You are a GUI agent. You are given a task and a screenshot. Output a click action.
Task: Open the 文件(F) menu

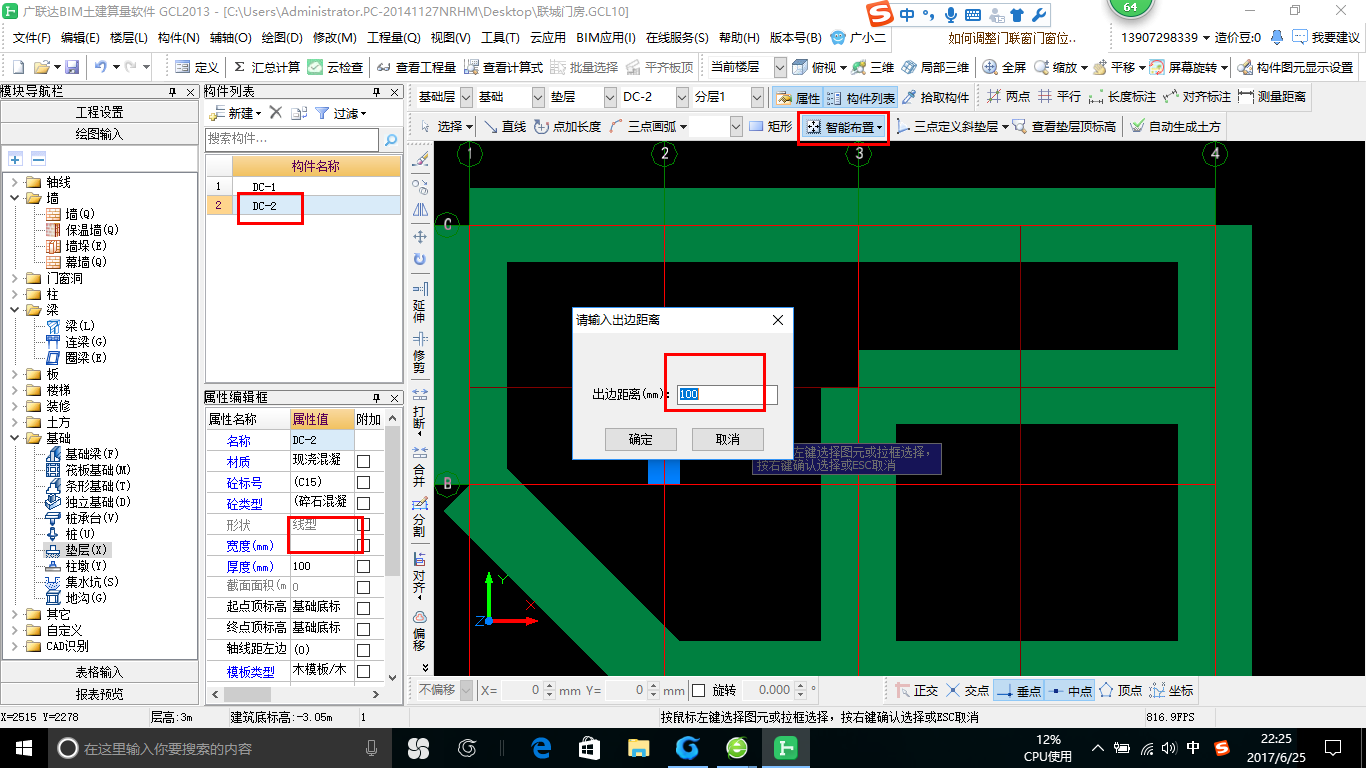point(31,38)
